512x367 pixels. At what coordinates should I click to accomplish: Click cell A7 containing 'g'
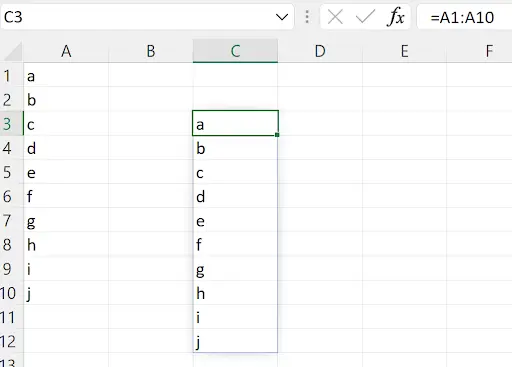pyautogui.click(x=66, y=220)
